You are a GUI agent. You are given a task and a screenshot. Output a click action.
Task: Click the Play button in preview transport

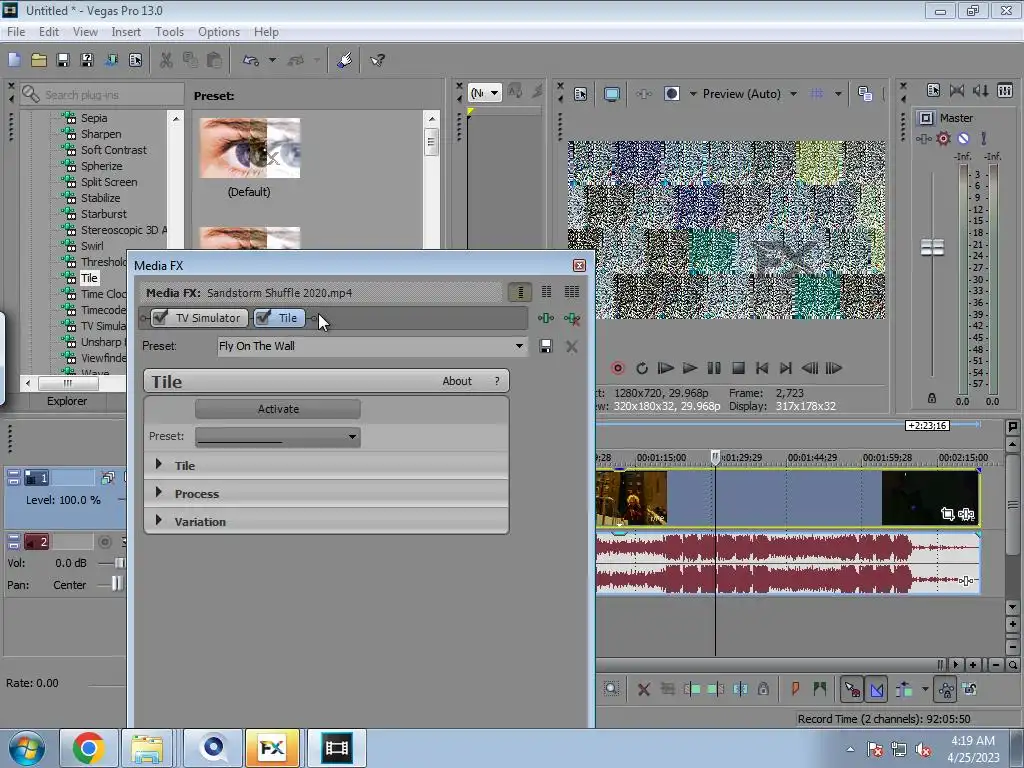point(690,368)
